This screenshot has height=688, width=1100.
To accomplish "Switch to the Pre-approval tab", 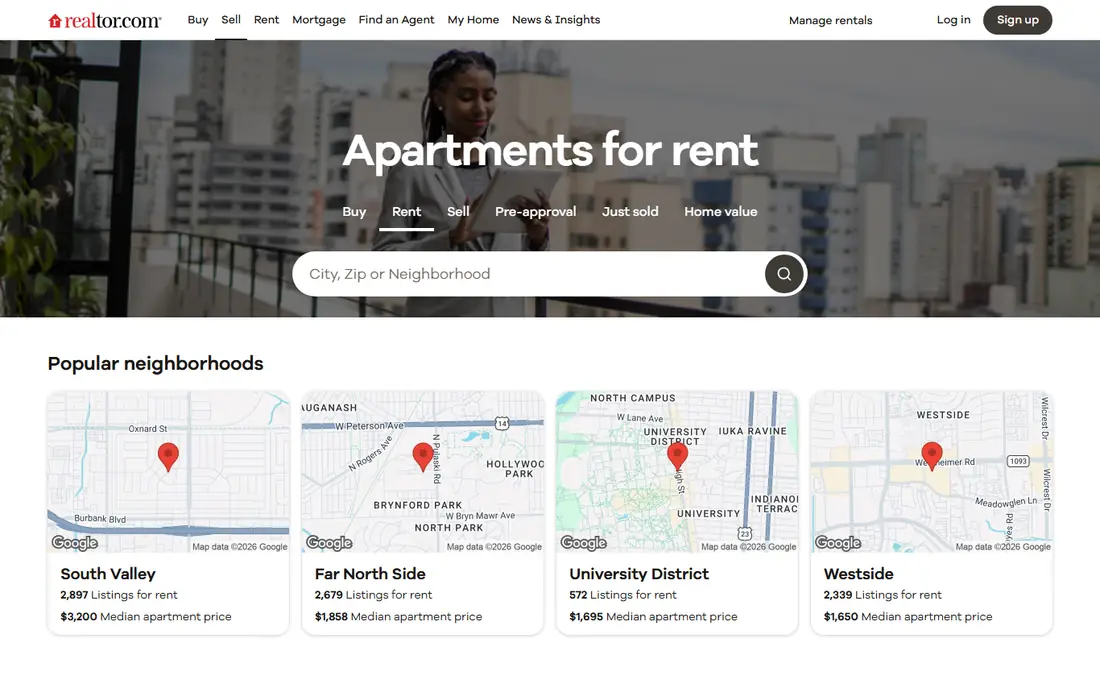I will (x=535, y=212).
